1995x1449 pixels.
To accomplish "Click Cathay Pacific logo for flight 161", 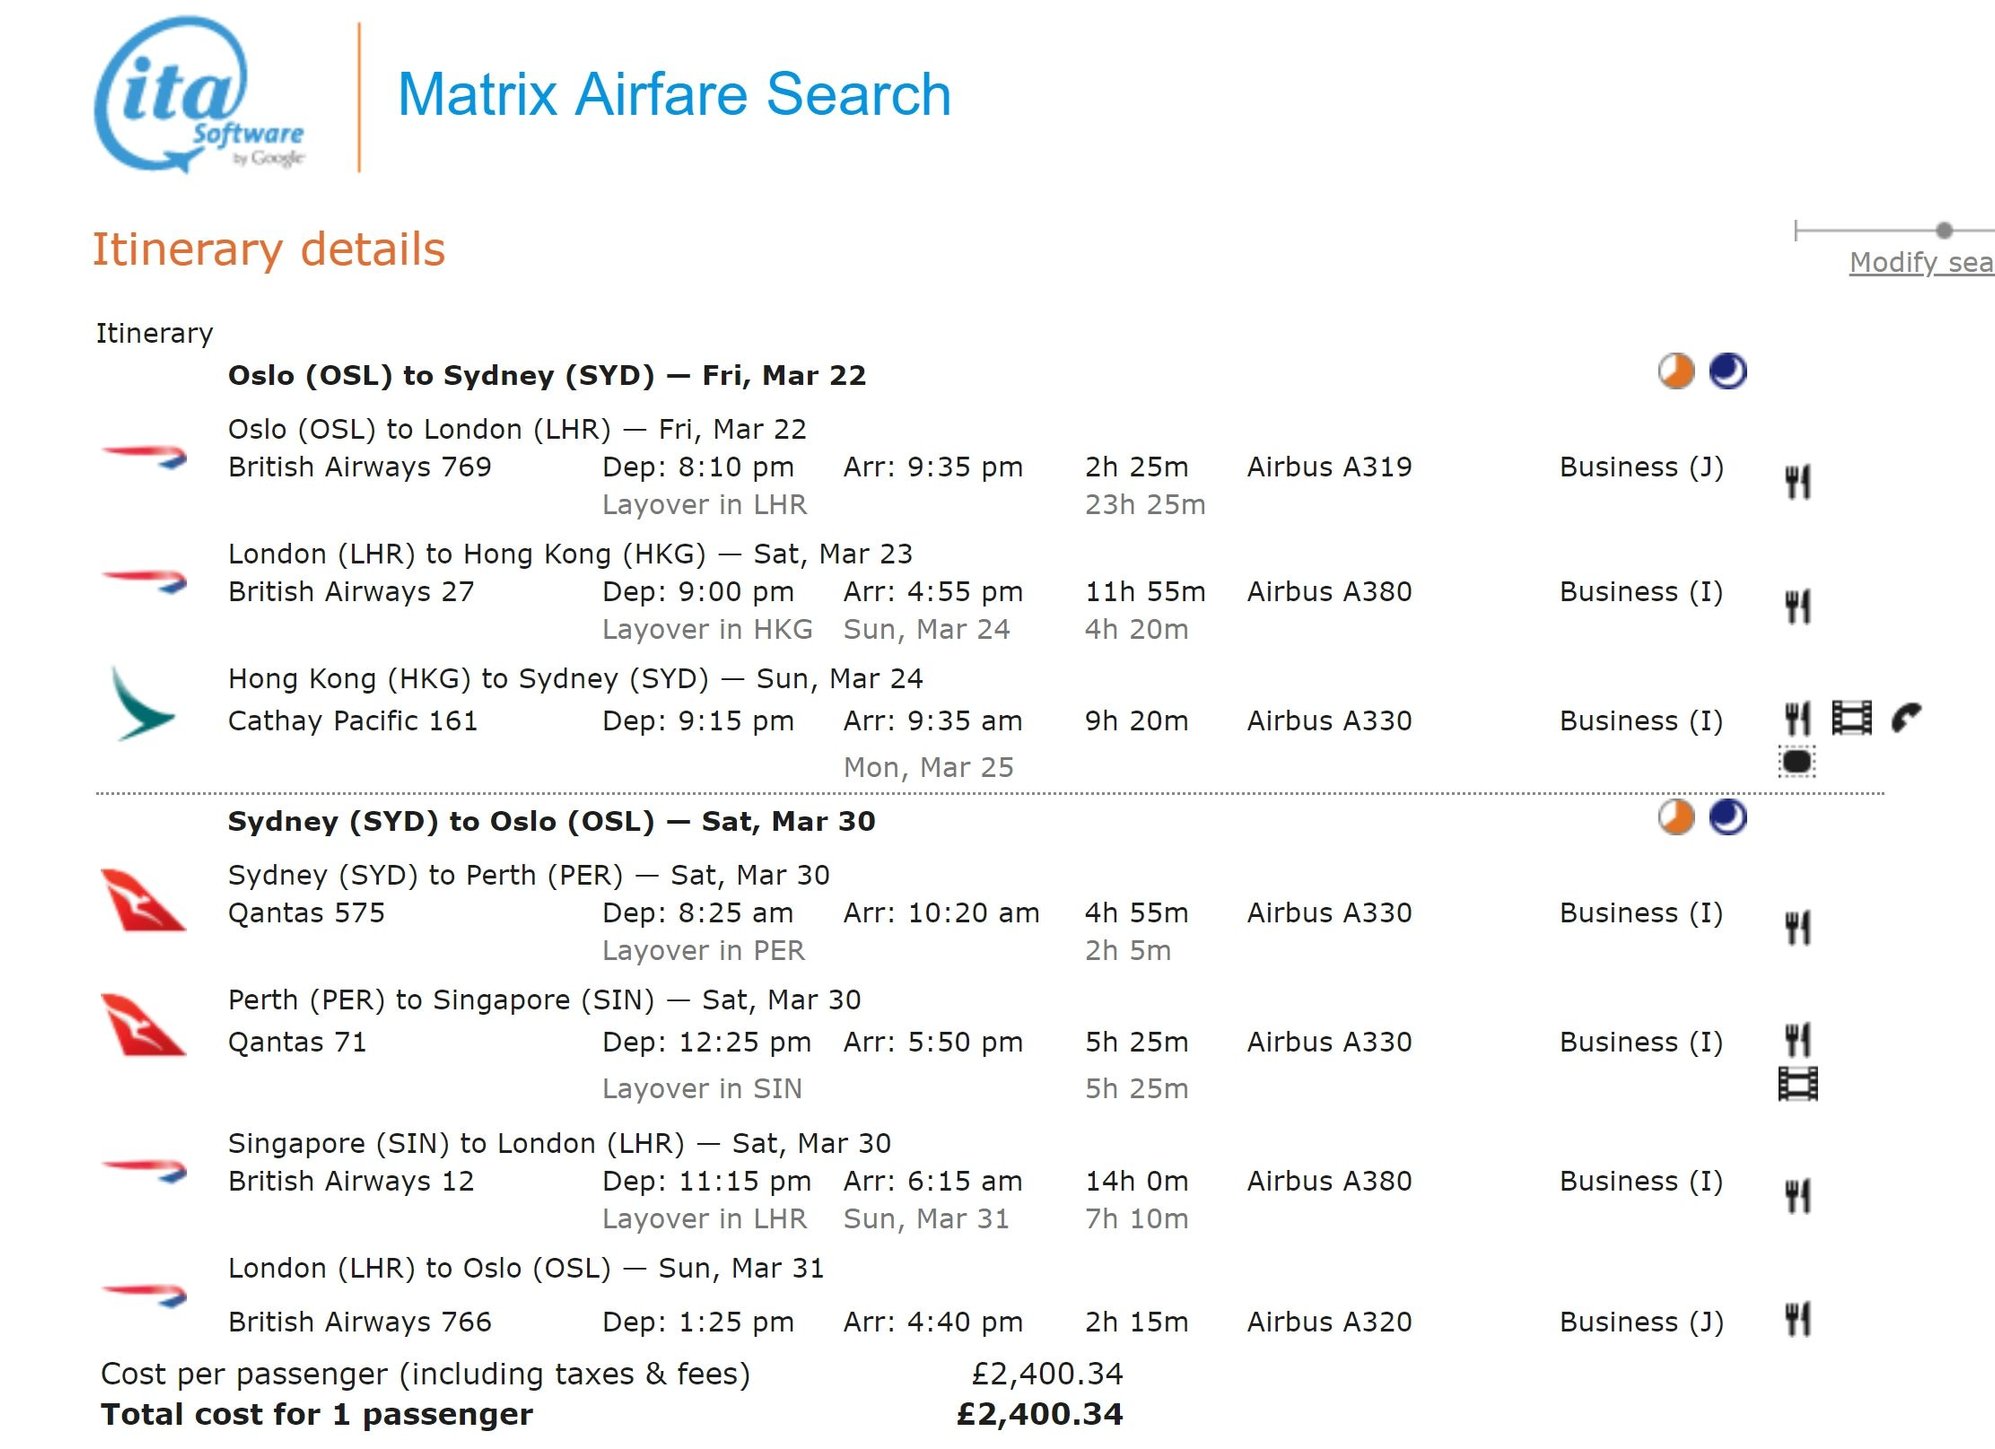I will click(x=143, y=705).
